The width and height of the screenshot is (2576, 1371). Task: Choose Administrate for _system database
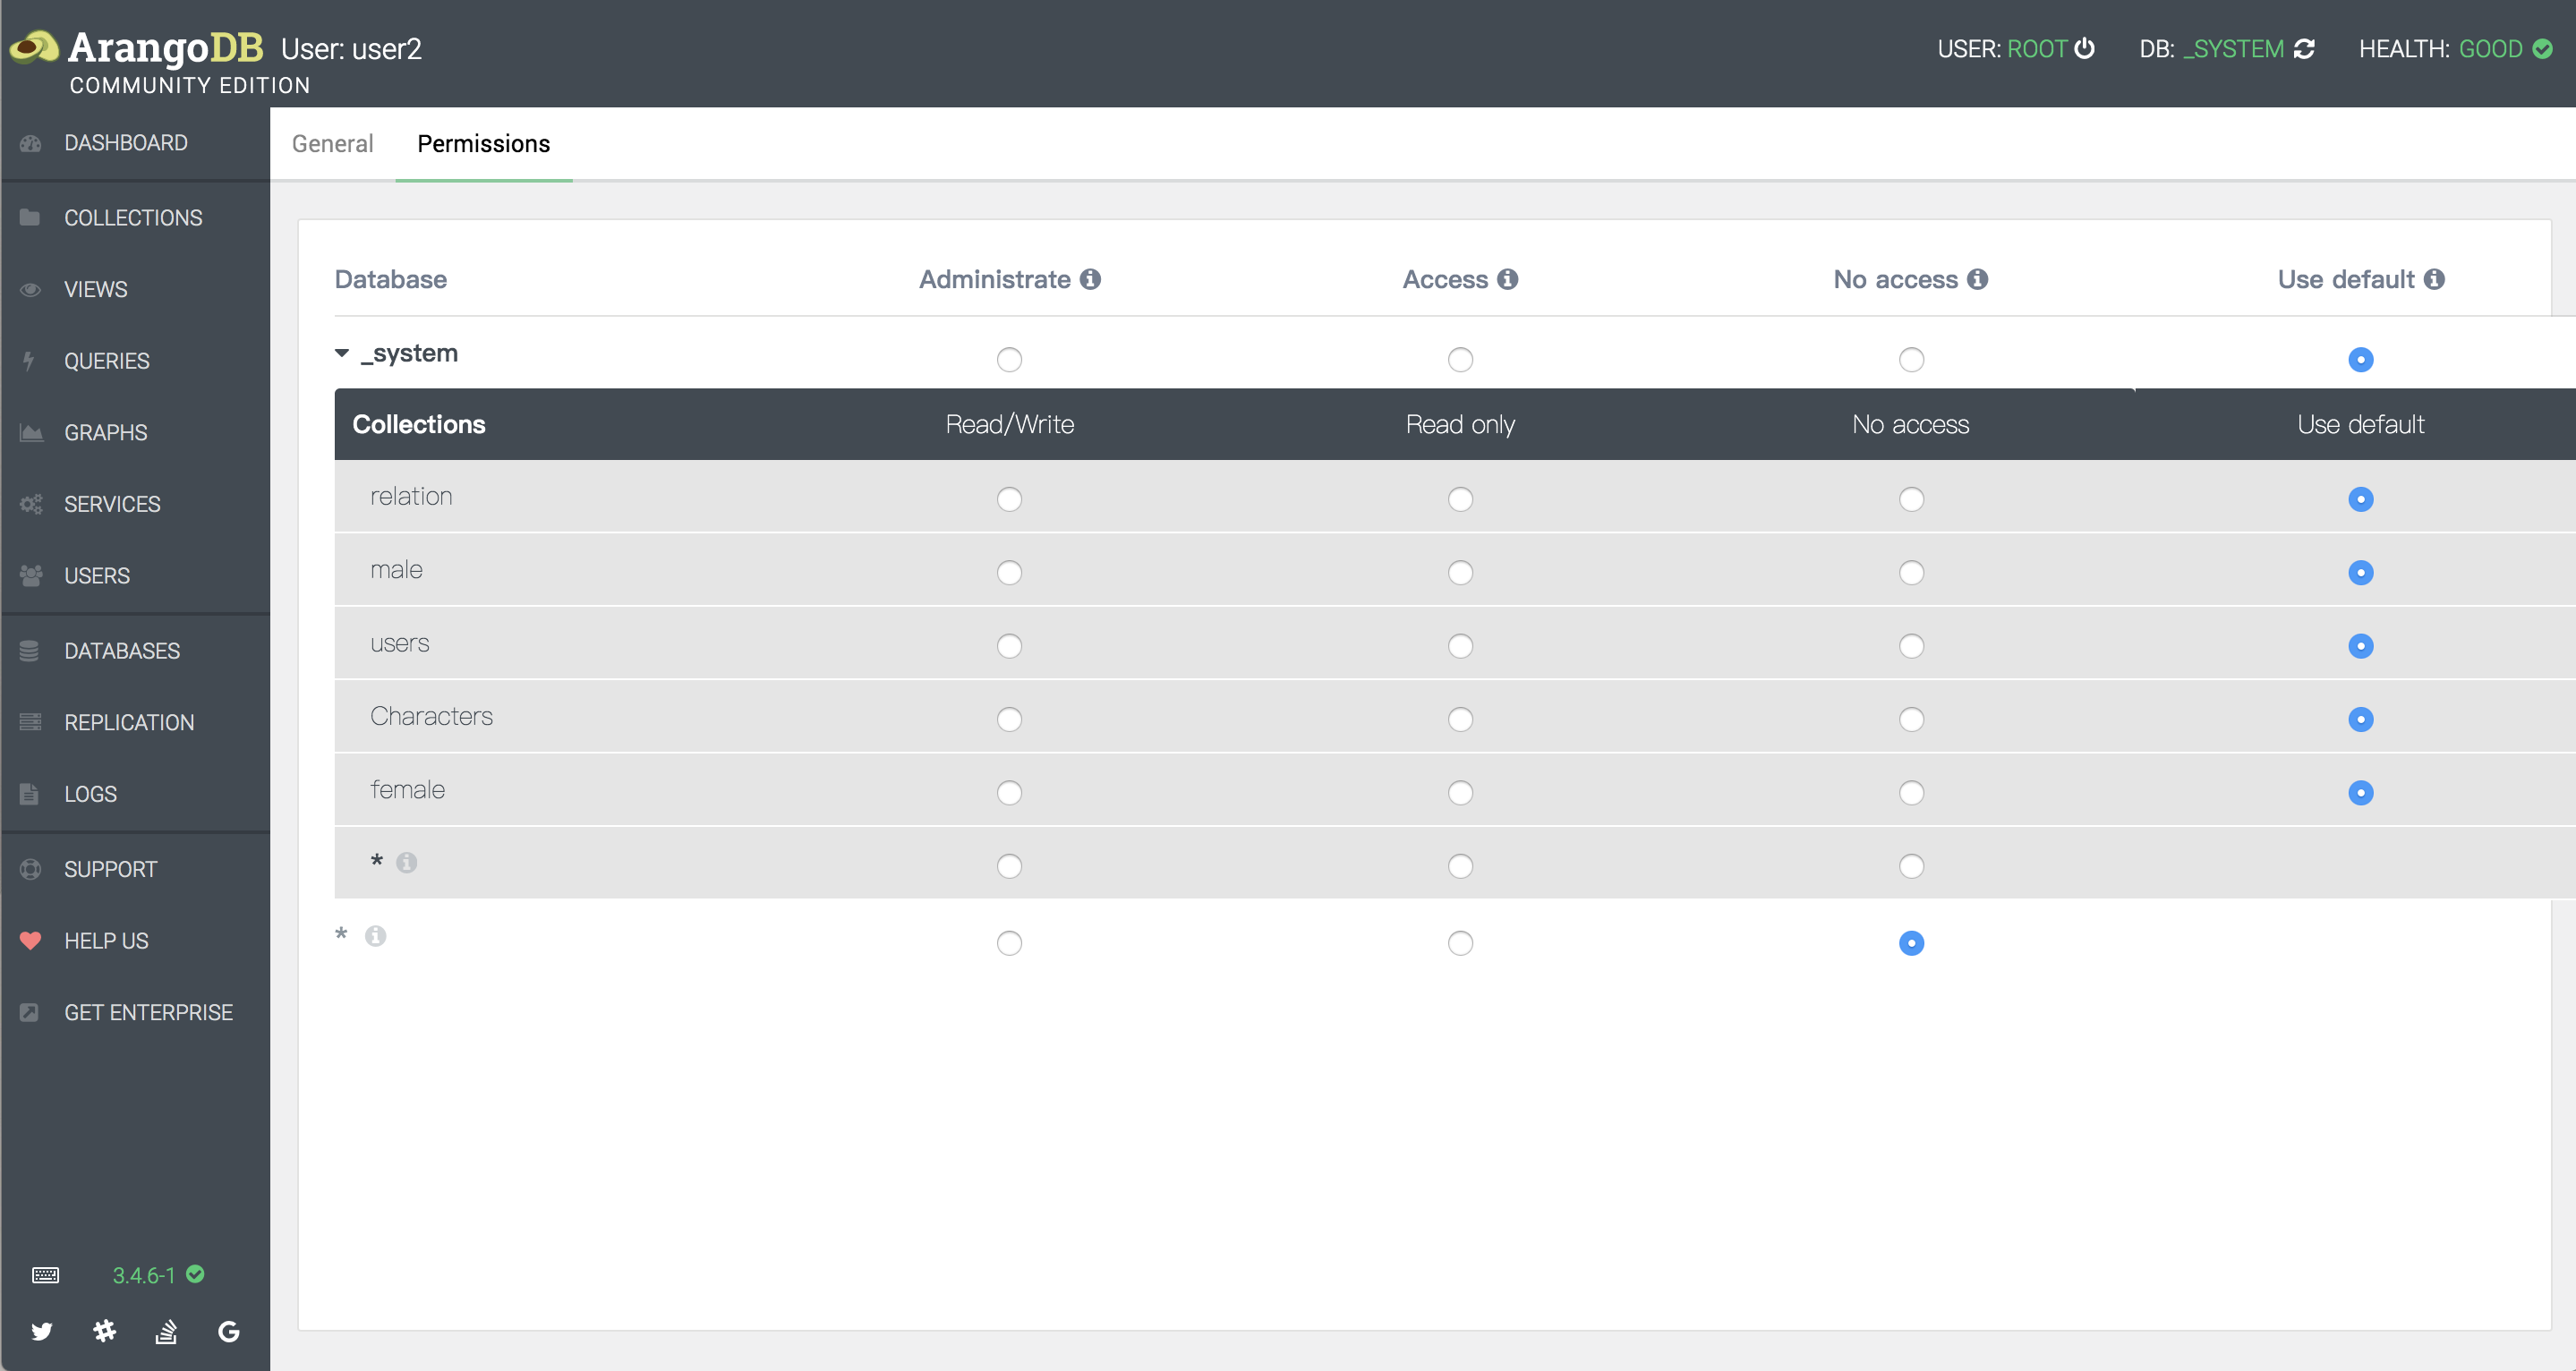click(x=1009, y=359)
